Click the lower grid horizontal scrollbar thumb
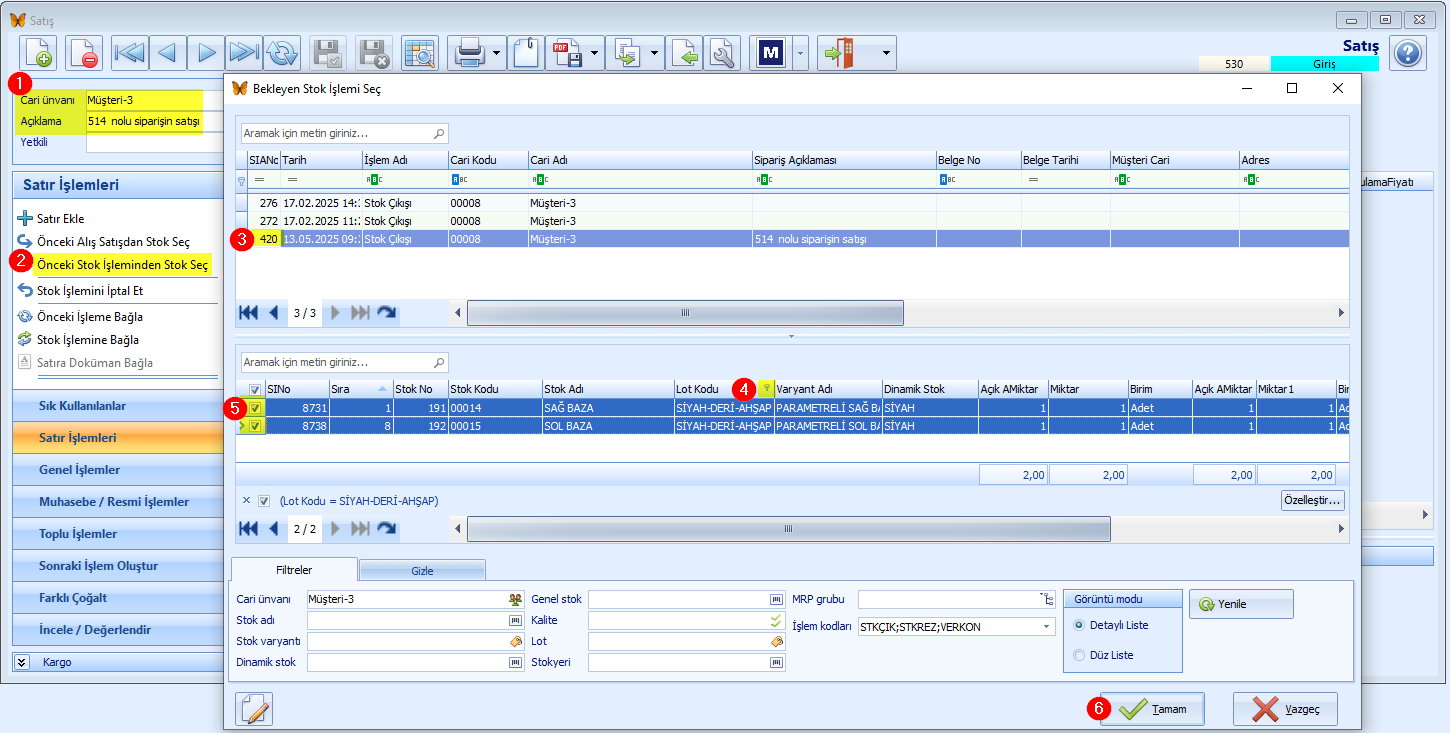This screenshot has height=733, width=1450. coord(788,528)
